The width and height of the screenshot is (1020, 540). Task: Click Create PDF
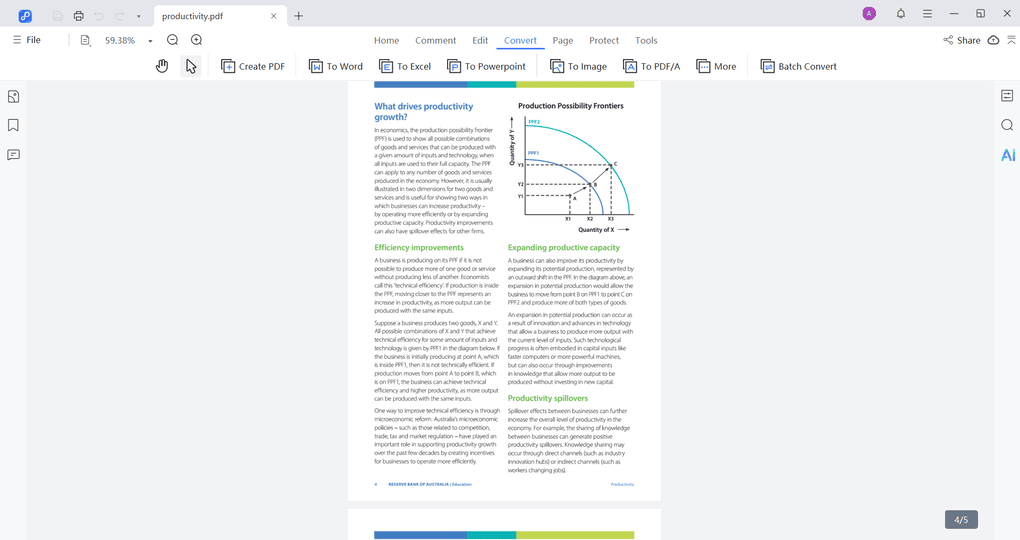253,66
